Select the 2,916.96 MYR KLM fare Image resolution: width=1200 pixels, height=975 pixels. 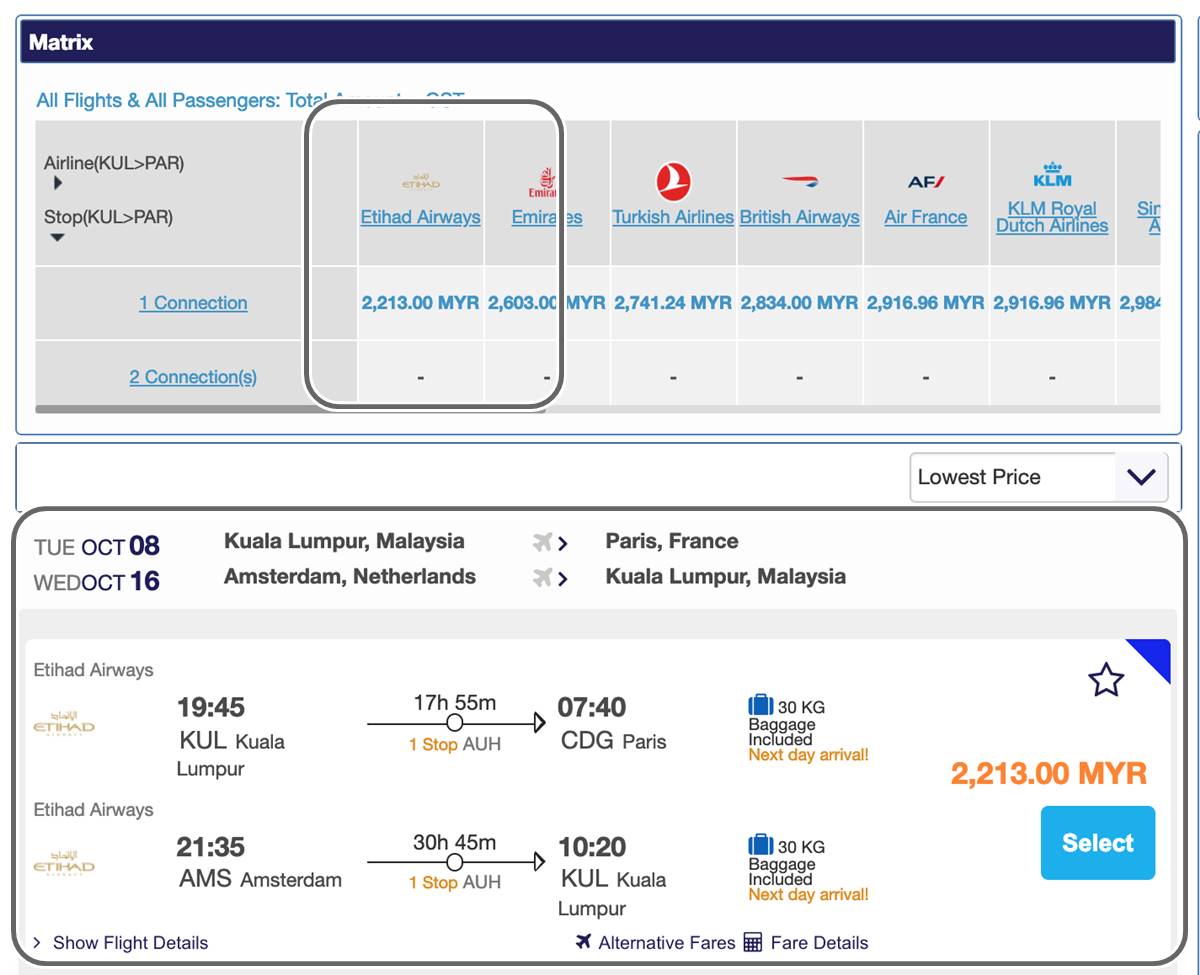[x=1052, y=303]
